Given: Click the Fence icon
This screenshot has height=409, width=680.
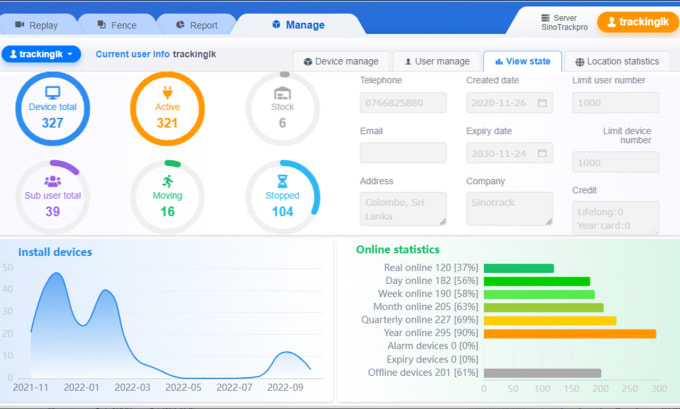Looking at the screenshot, I should (x=101, y=25).
